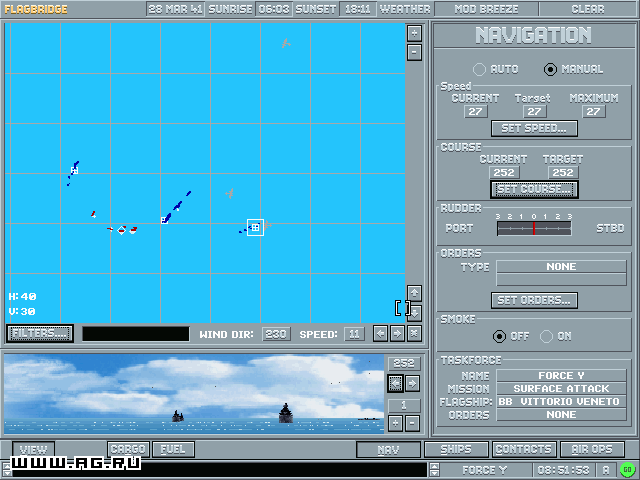Select the lone red ship contact in upper left
This screenshot has height=480, width=640.
(93, 214)
